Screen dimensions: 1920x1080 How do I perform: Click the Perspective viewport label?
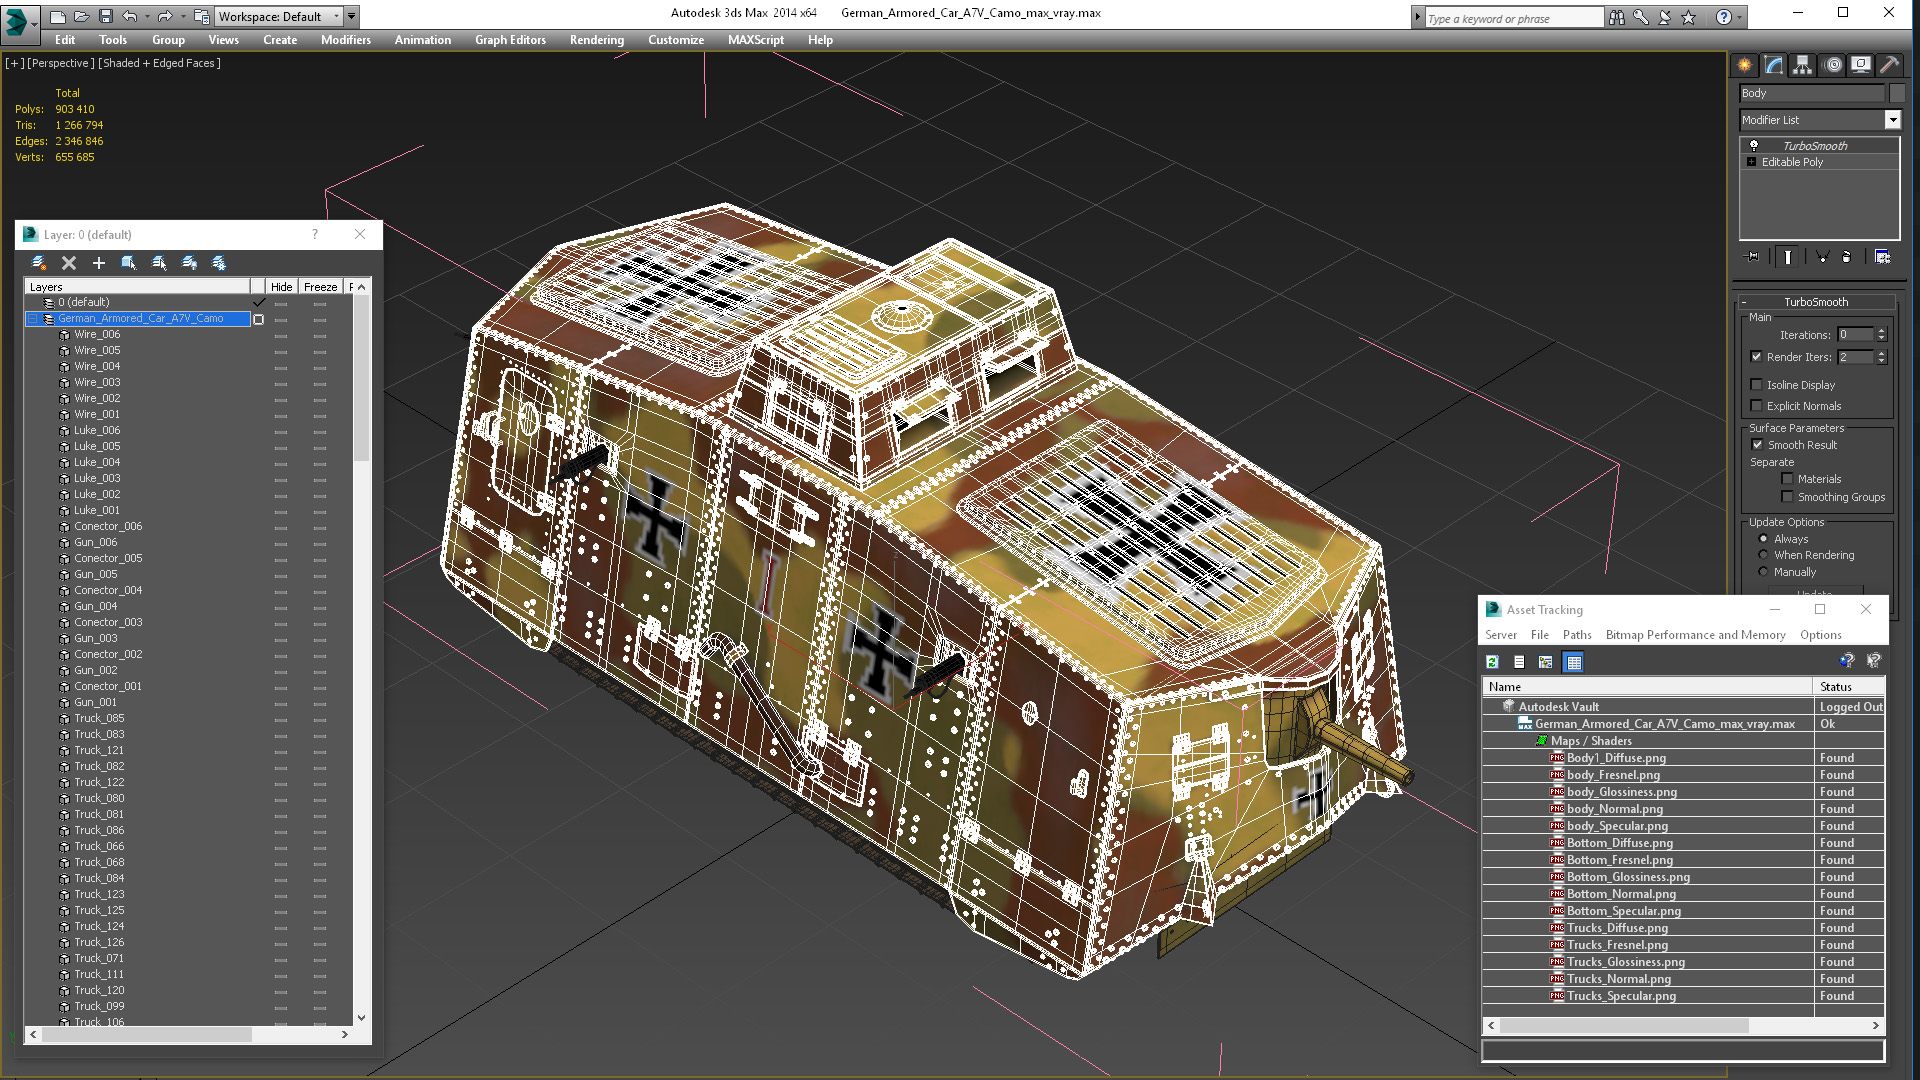[x=61, y=63]
